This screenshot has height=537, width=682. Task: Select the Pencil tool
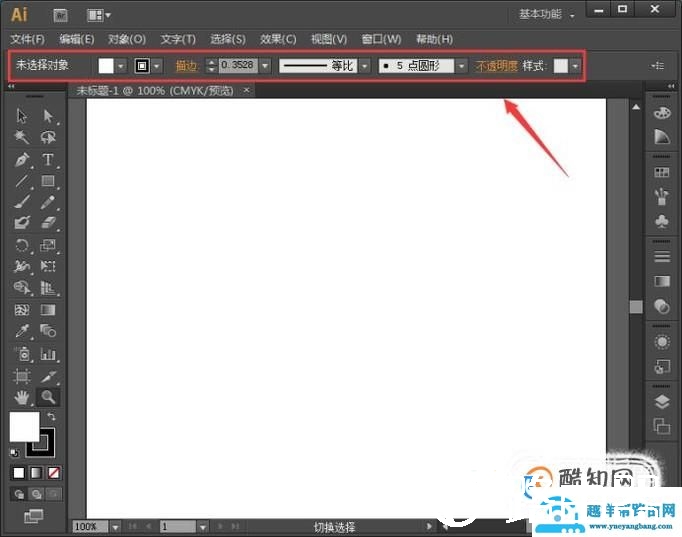[48, 202]
